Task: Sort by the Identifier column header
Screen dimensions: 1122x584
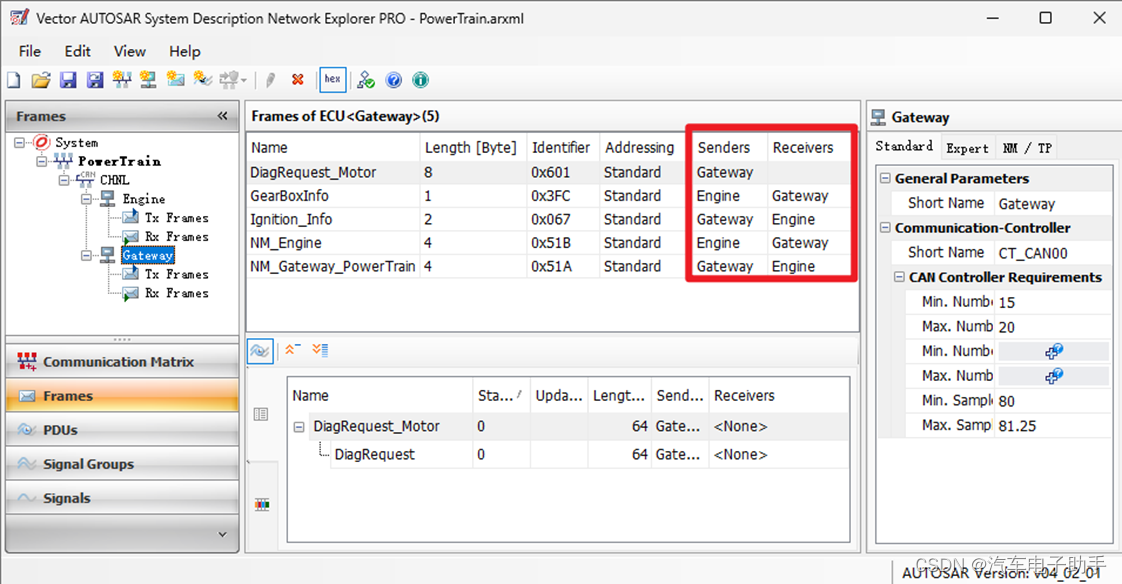Action: 561,147
